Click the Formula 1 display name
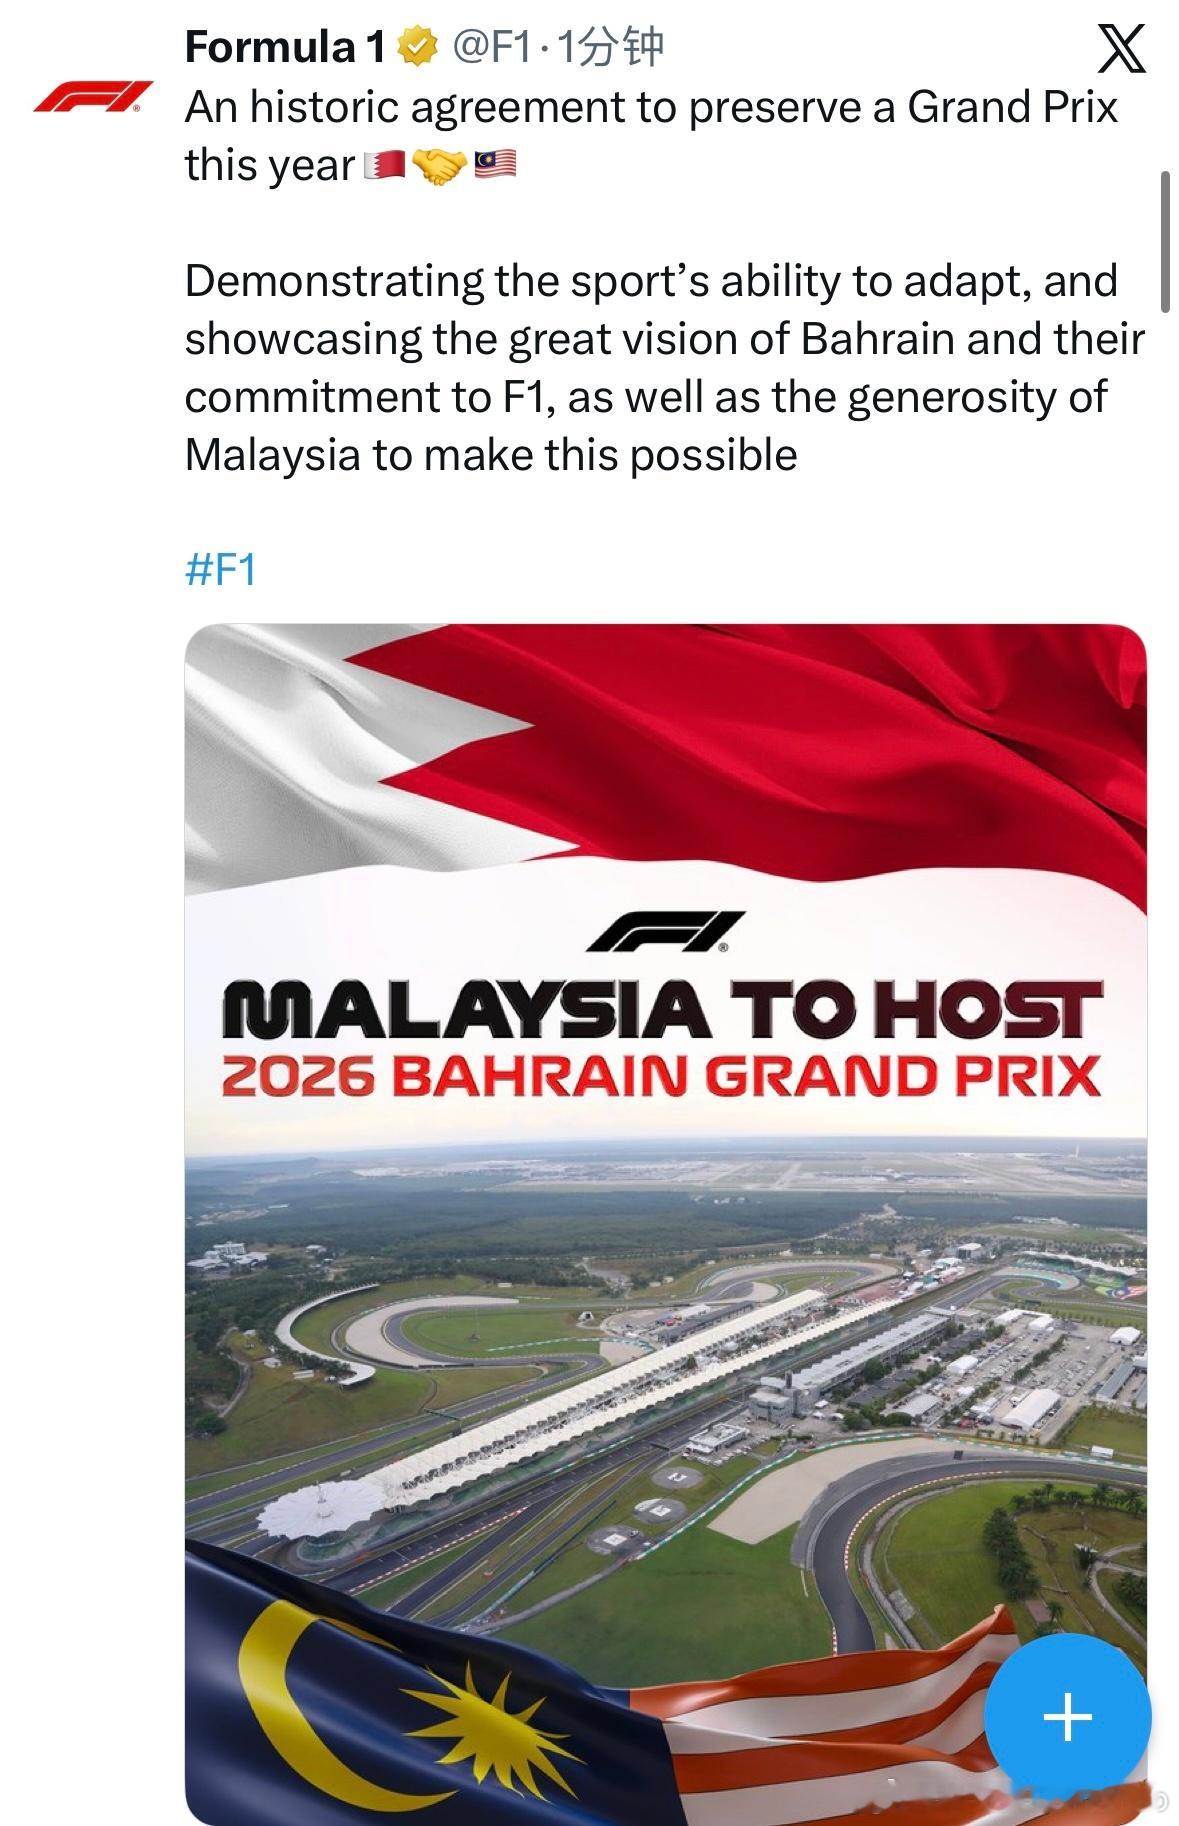The width and height of the screenshot is (1179, 1826). [x=286, y=47]
